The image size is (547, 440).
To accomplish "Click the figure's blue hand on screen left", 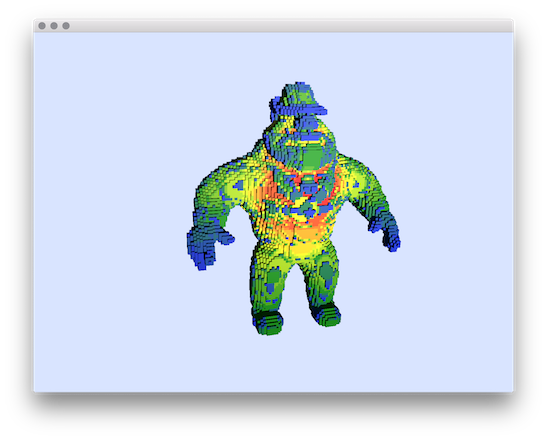I will tap(204, 247).
